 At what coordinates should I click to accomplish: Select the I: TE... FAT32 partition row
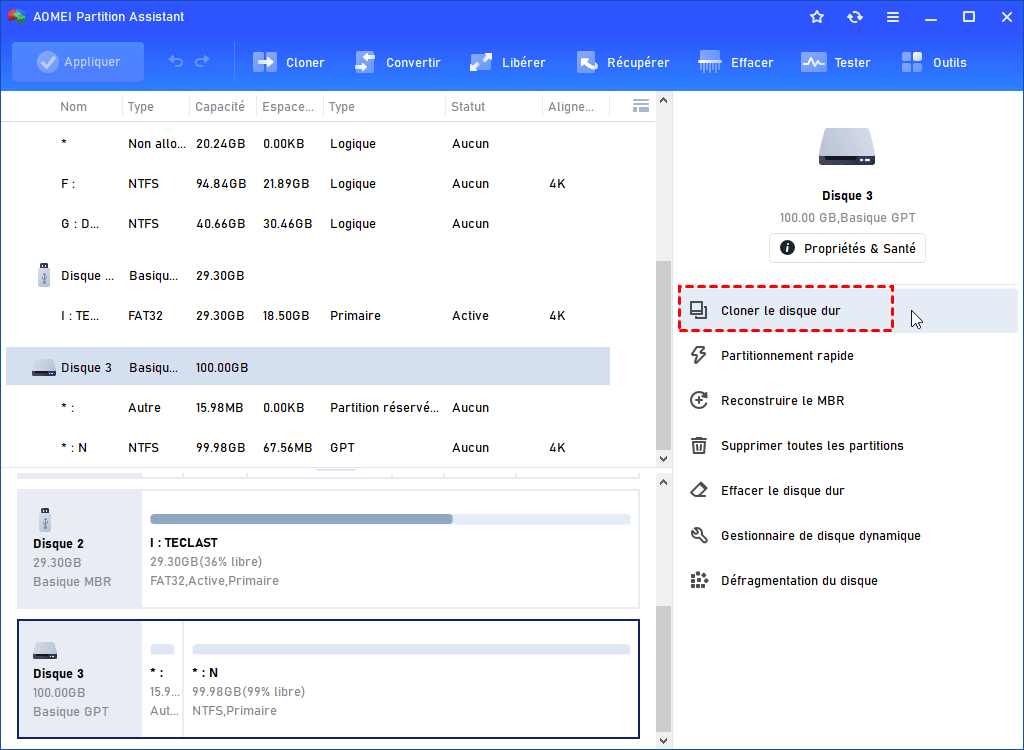pos(308,316)
